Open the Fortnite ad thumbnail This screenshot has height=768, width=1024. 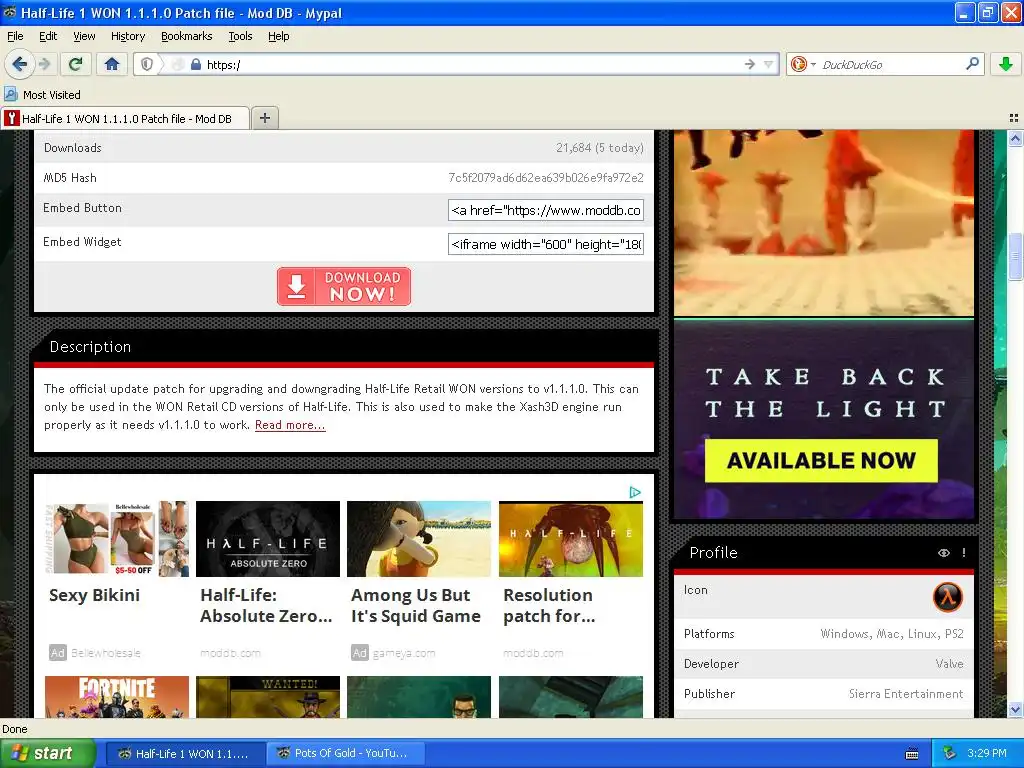tap(116, 697)
